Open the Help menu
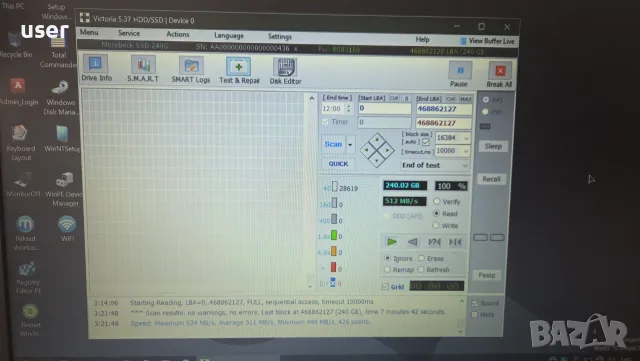Viewport: 640px width, 361px height. 422,39
